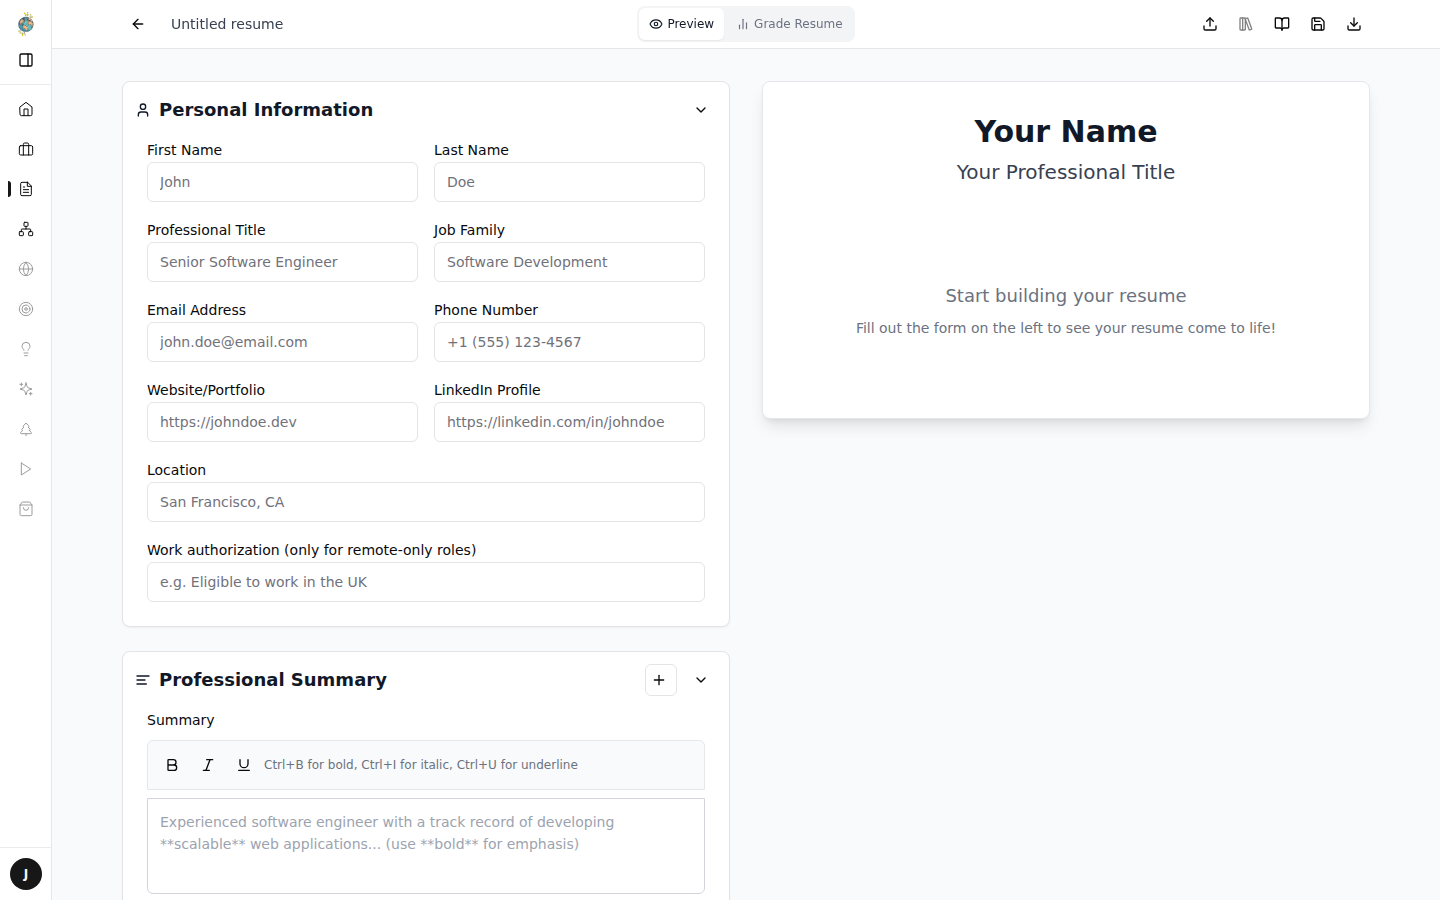Viewport: 1440px width, 900px height.
Task: Focus the Last Name input field
Action: (x=569, y=182)
